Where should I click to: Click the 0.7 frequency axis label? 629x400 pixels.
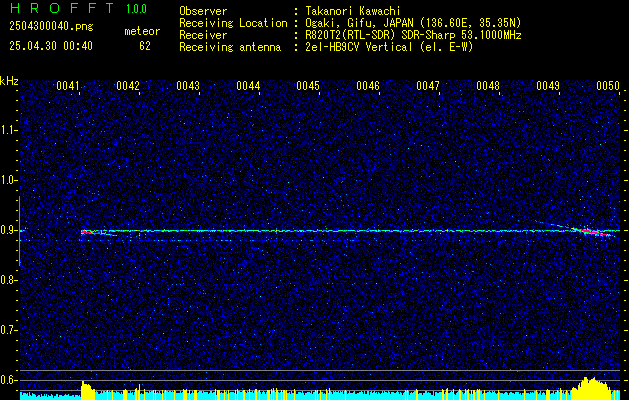8,331
